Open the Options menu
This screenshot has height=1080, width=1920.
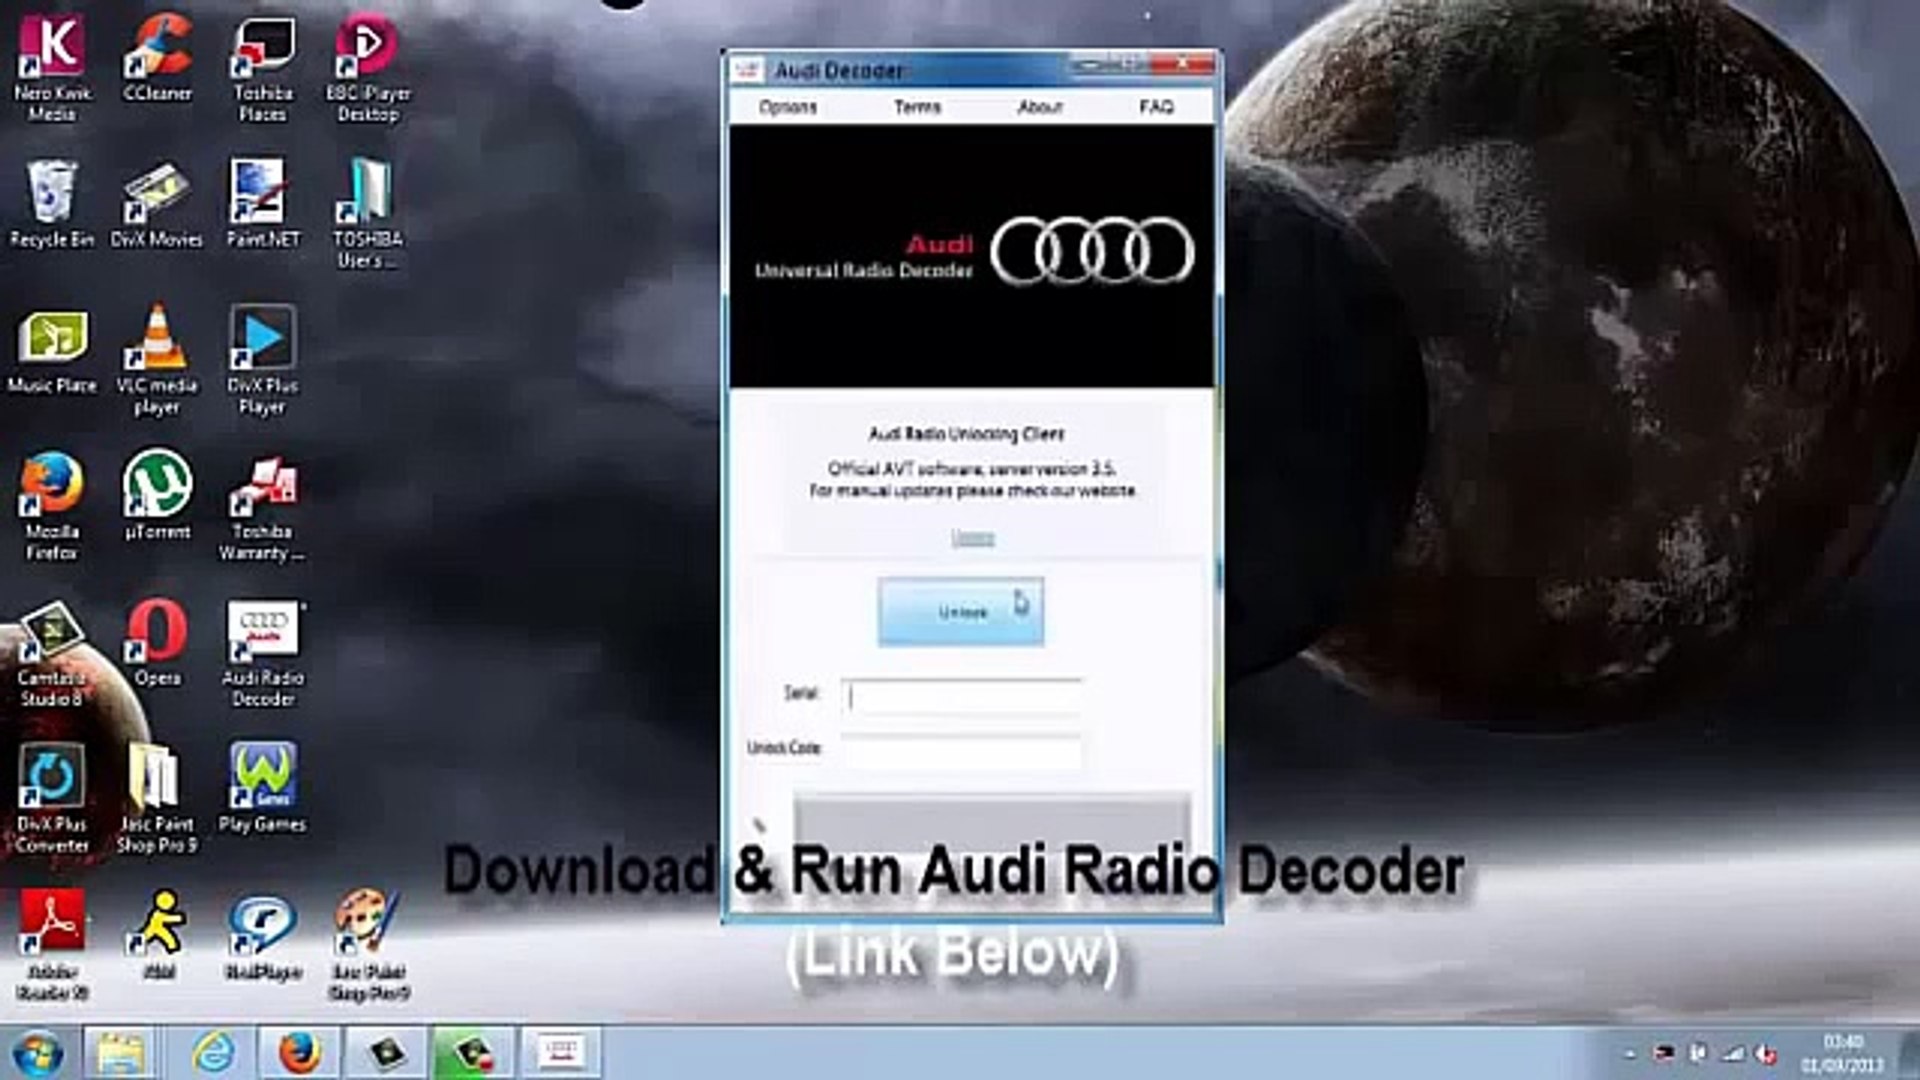(787, 106)
